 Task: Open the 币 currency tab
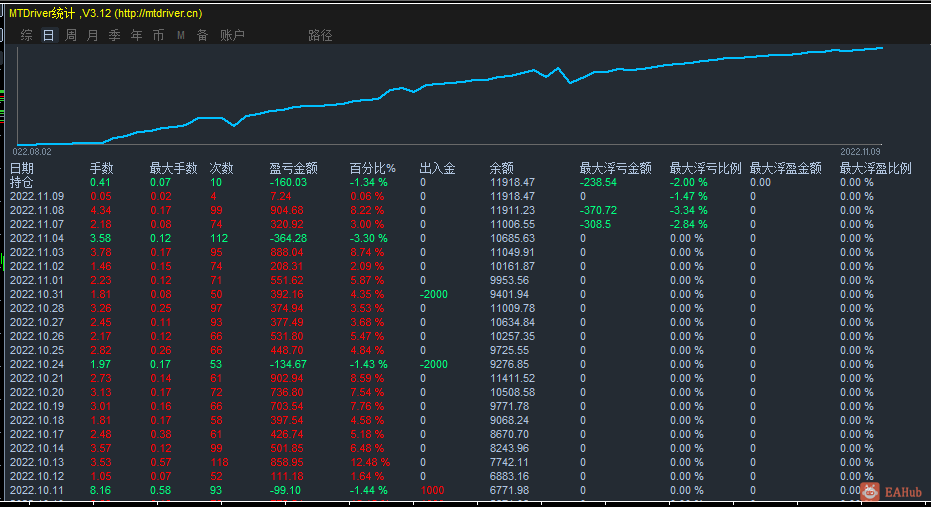point(159,35)
